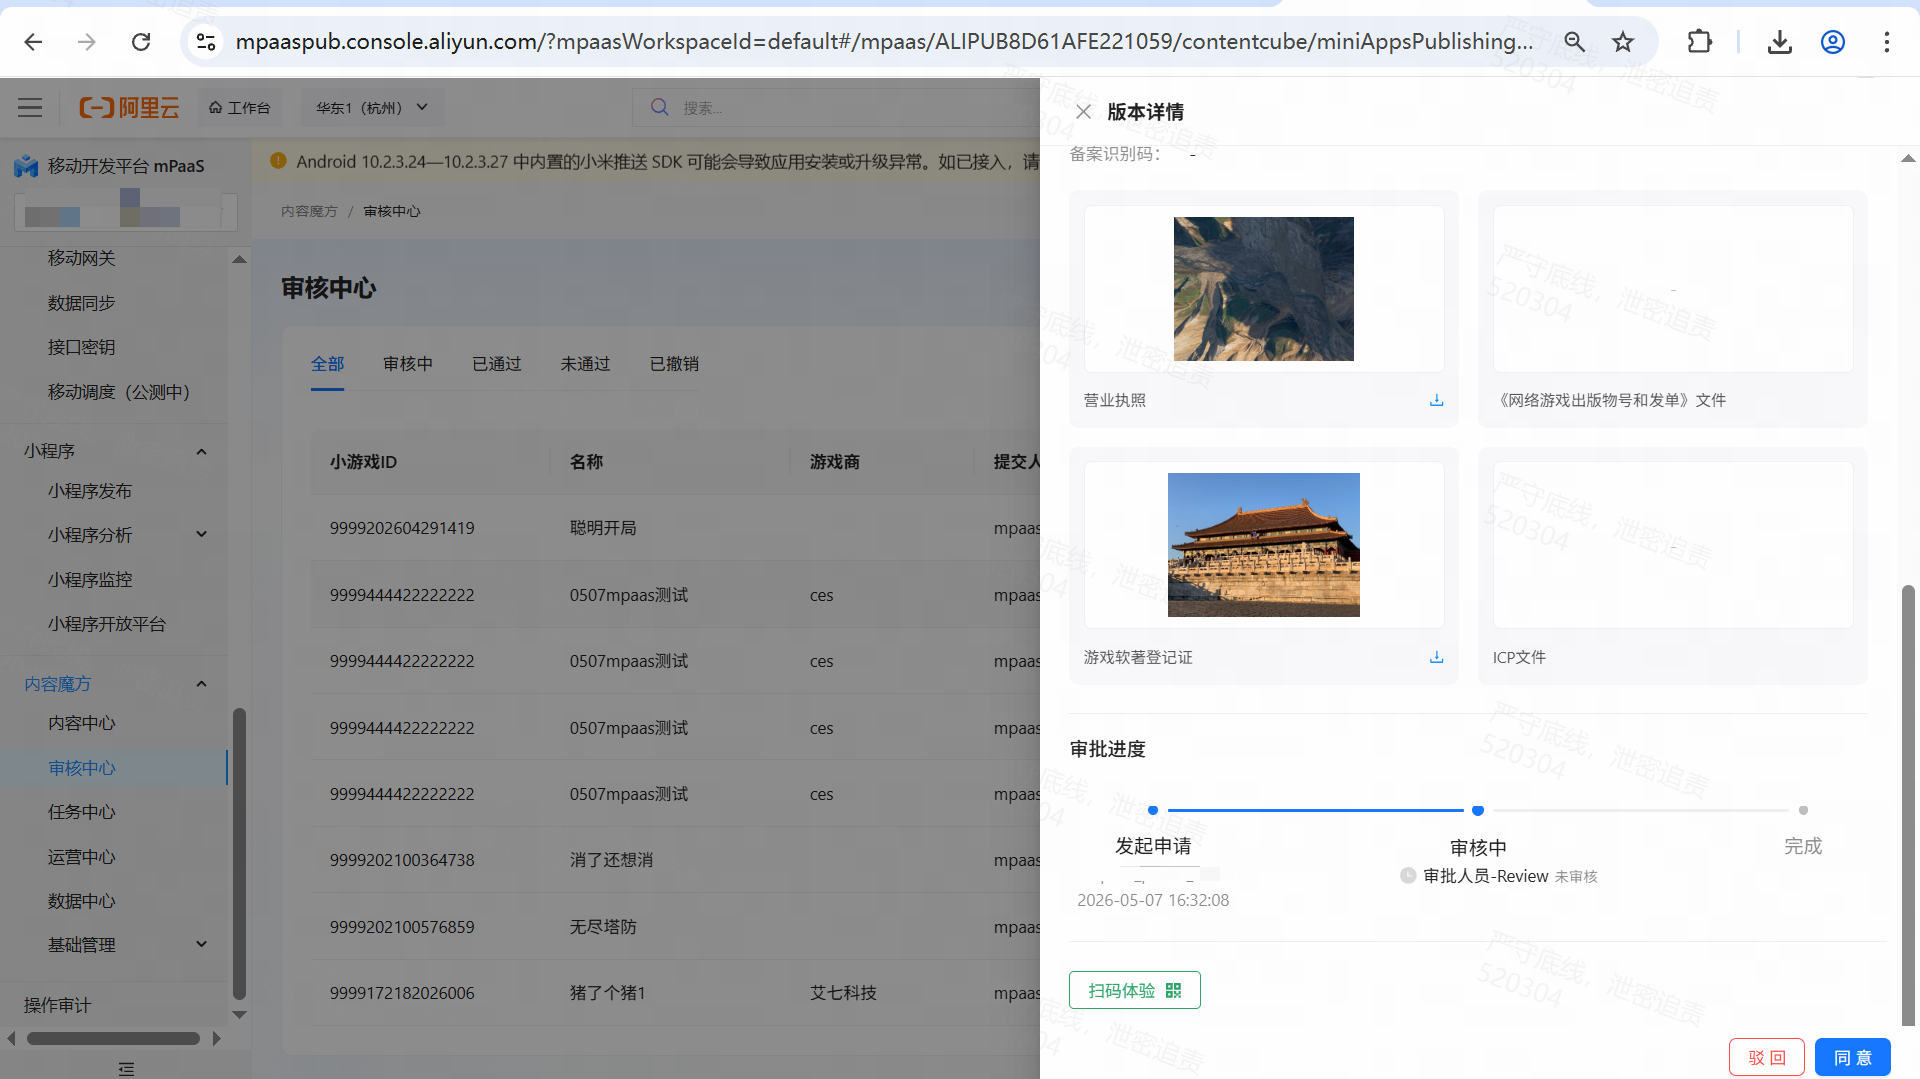This screenshot has height=1079, width=1920.
Task: Click the 聪明开局 row name
Action: [603, 528]
